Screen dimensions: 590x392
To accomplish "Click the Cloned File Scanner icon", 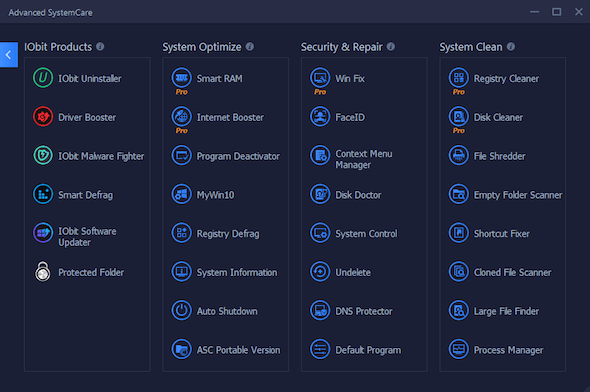I will pos(458,272).
